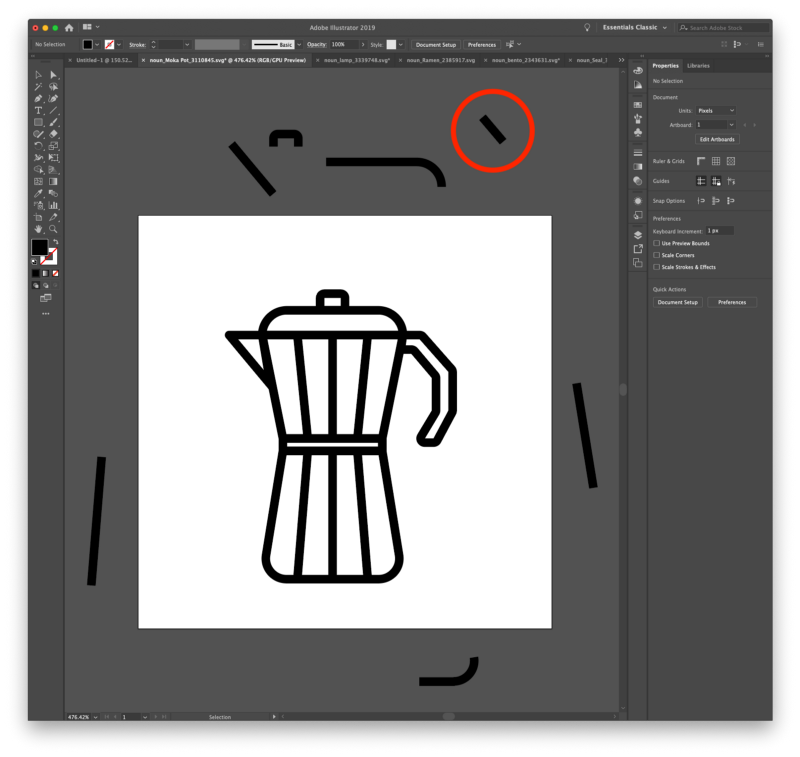The width and height of the screenshot is (800, 757).
Task: Switch to Untitled-1 document tab
Action: pos(104,60)
